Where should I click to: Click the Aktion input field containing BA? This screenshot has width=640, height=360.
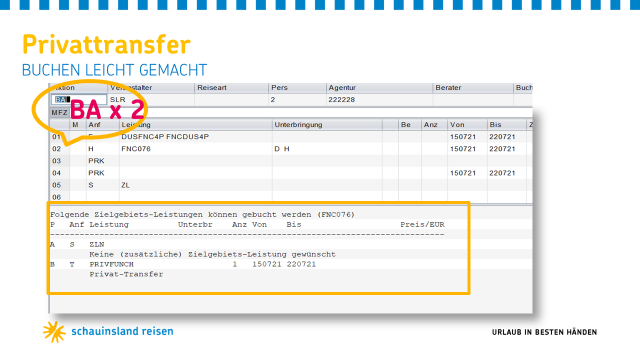click(79, 99)
